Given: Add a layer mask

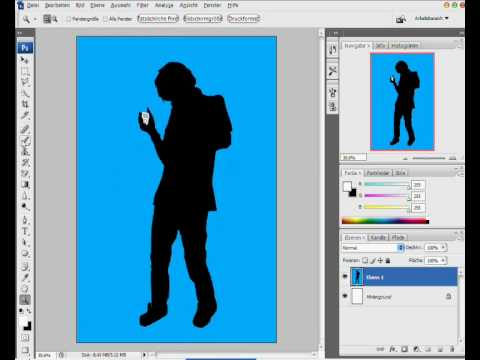Looking at the screenshot, I should click(405, 349).
